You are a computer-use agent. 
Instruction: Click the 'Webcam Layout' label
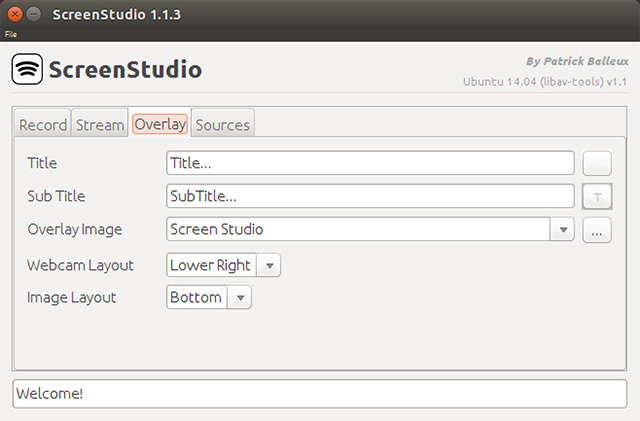(80, 265)
